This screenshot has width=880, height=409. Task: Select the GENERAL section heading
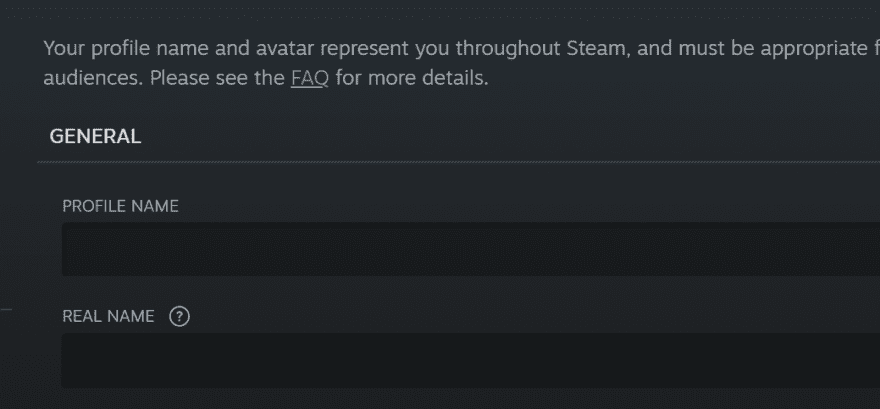(x=95, y=137)
